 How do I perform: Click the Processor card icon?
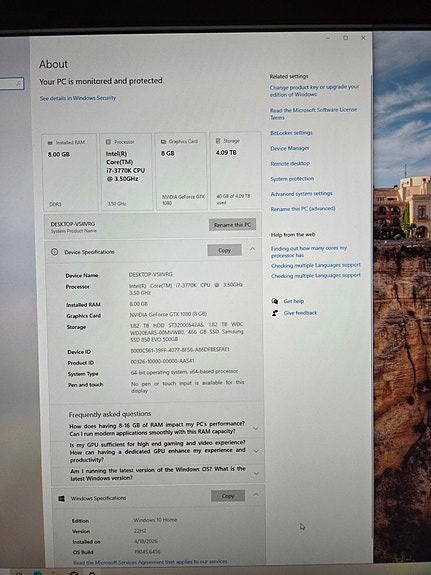pyautogui.click(x=108, y=142)
